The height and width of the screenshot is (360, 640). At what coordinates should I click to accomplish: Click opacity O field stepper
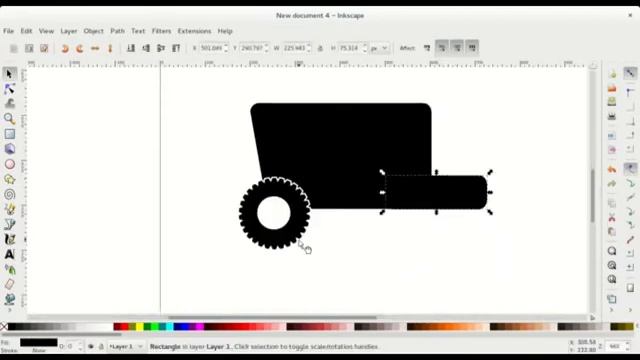[80, 347]
